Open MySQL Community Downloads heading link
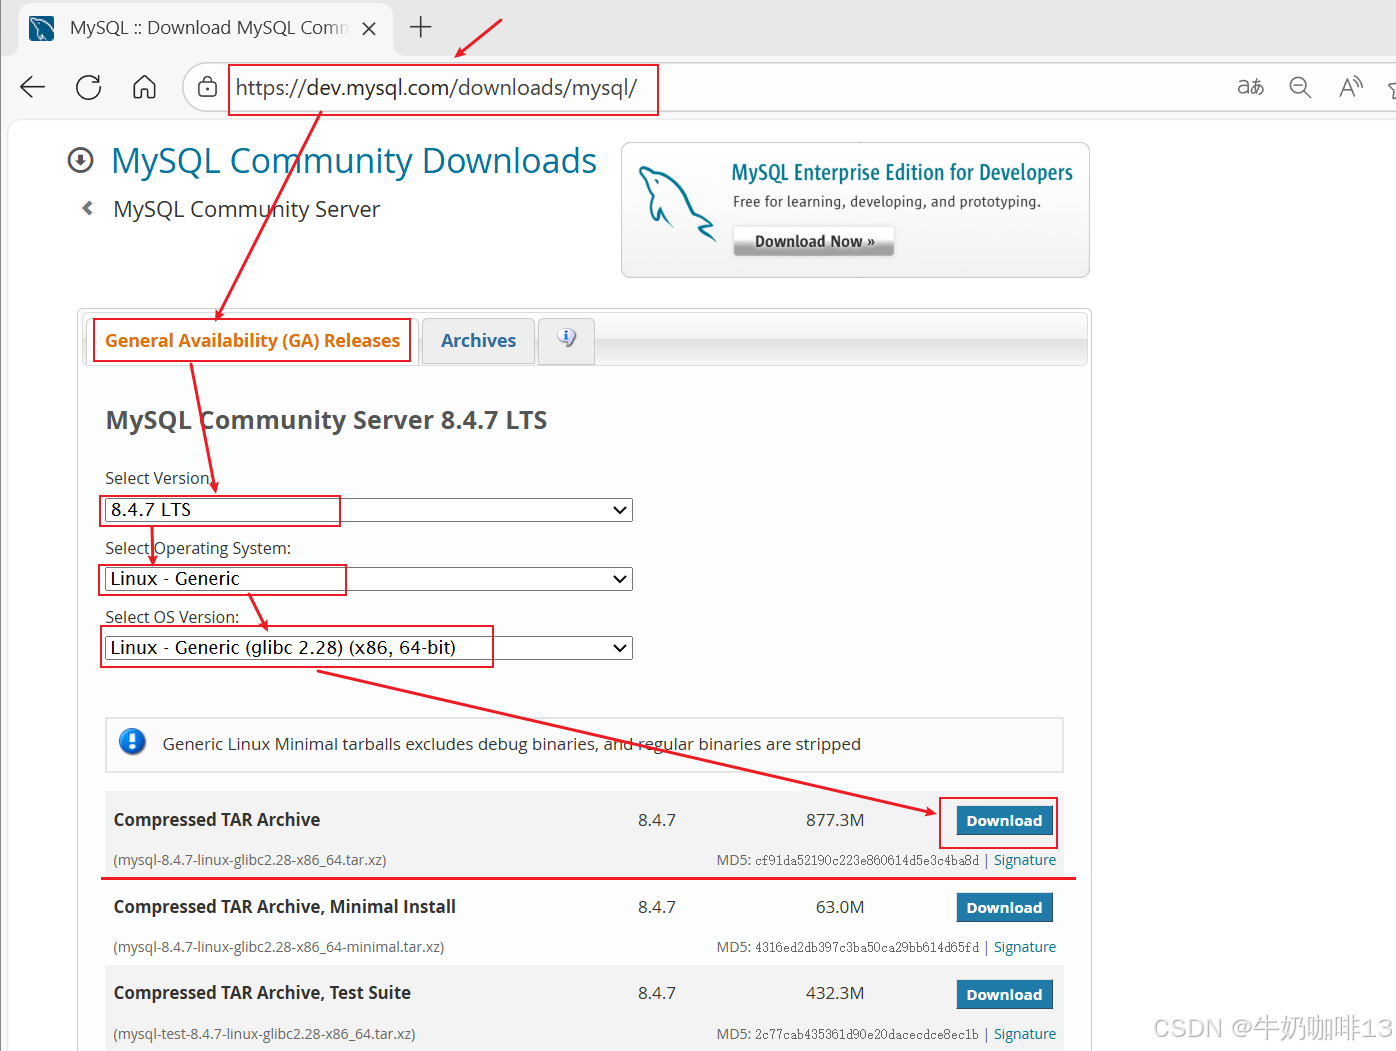This screenshot has height=1051, width=1396. click(354, 161)
